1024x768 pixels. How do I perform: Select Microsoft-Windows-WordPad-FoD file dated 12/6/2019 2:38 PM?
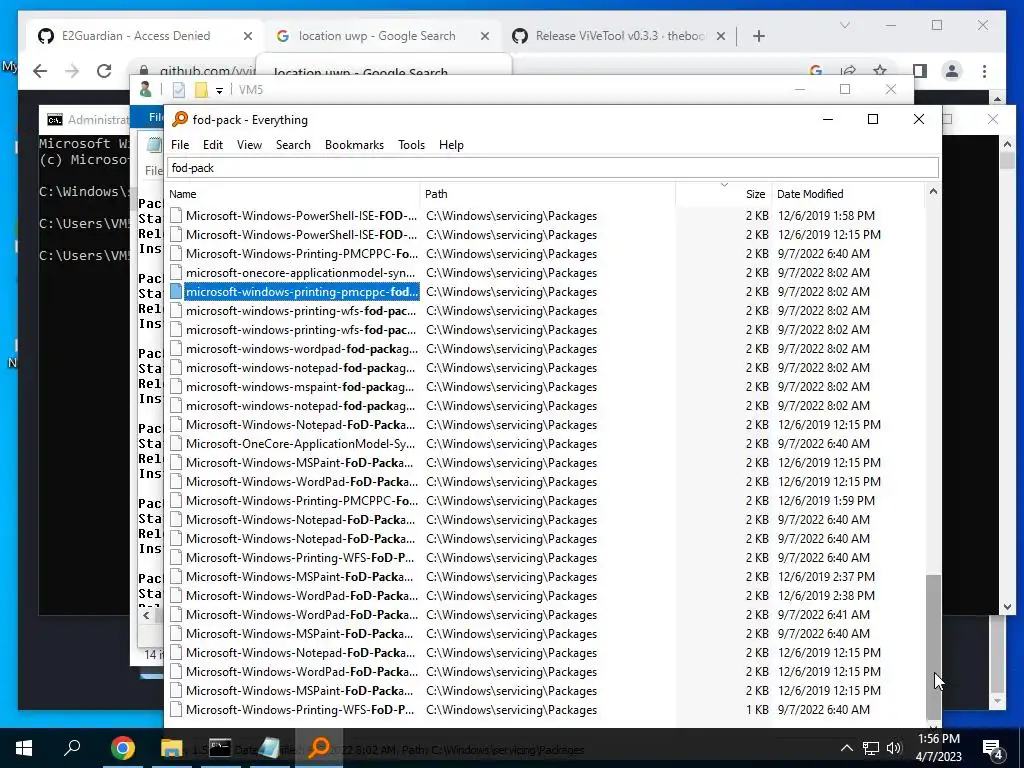coord(301,596)
